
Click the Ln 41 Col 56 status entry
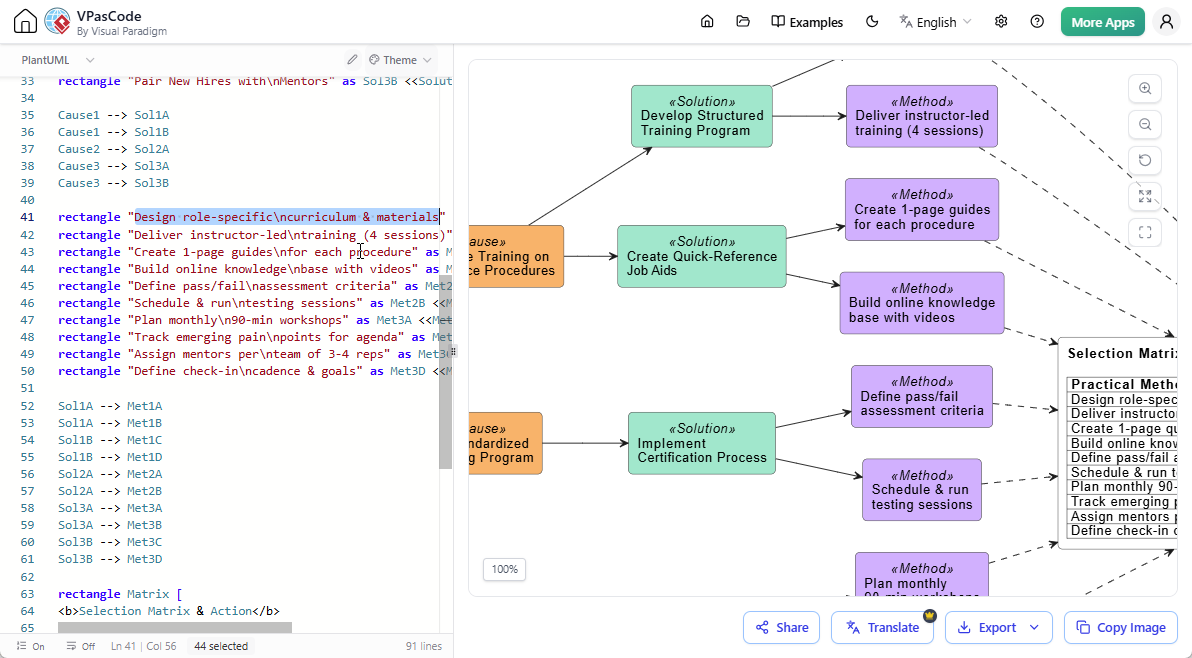144,647
